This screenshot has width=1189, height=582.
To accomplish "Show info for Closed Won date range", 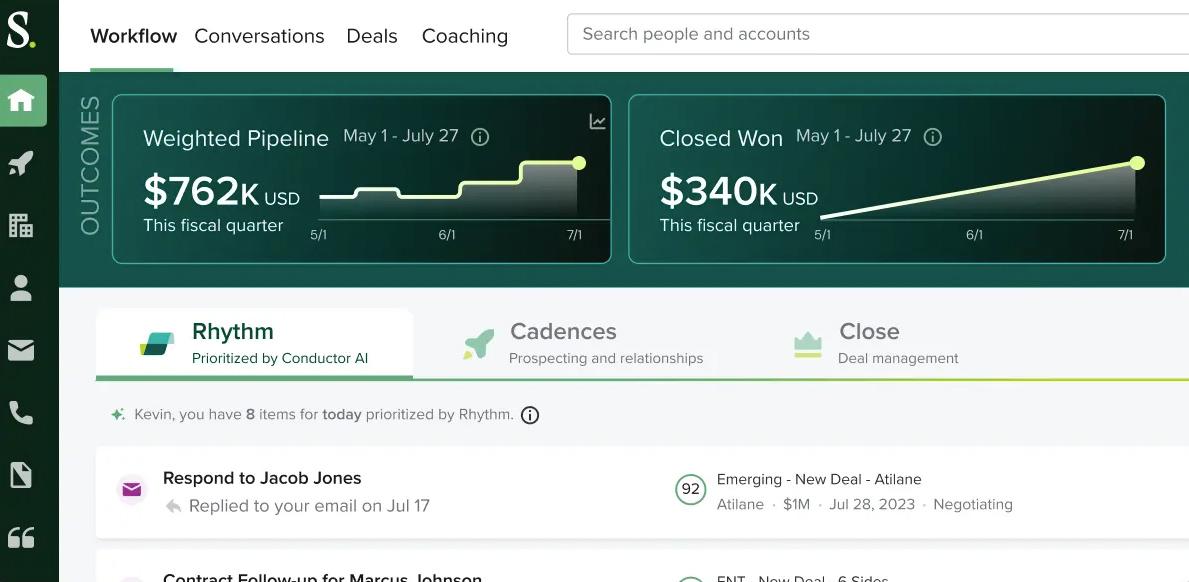I will (933, 137).
